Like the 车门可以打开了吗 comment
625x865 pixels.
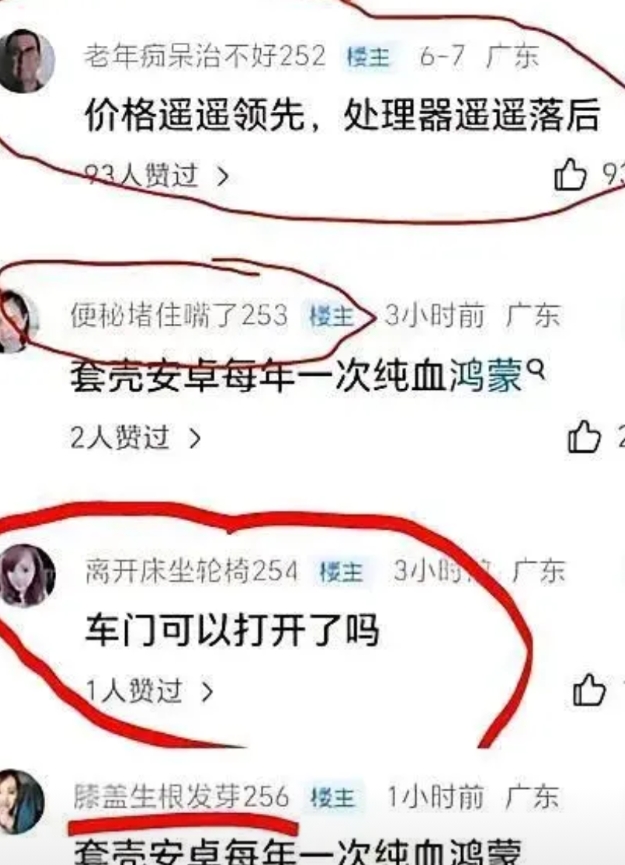[589, 690]
